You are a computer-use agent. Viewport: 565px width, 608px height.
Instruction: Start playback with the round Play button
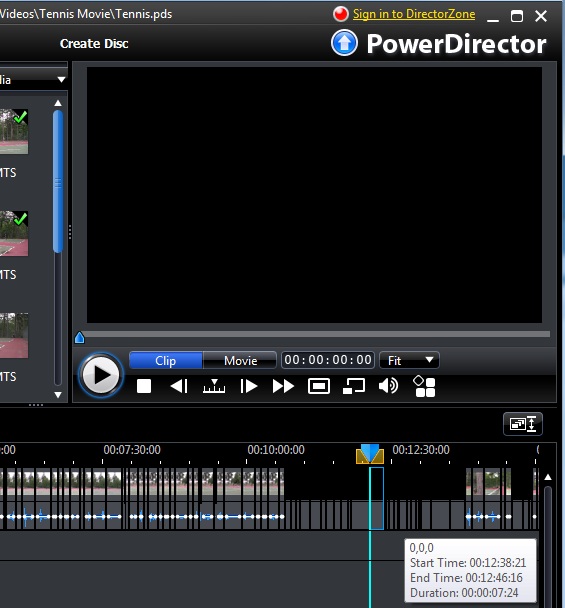pos(101,375)
